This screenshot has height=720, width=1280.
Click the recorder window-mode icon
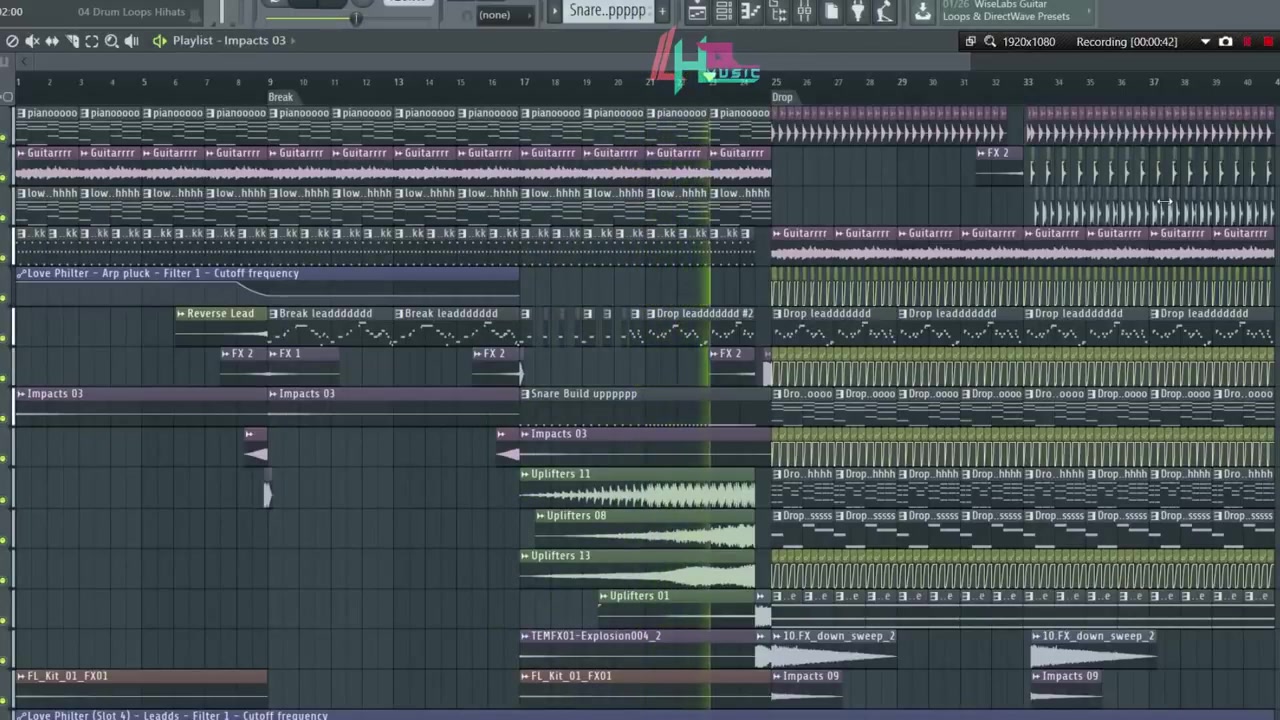pos(970,42)
